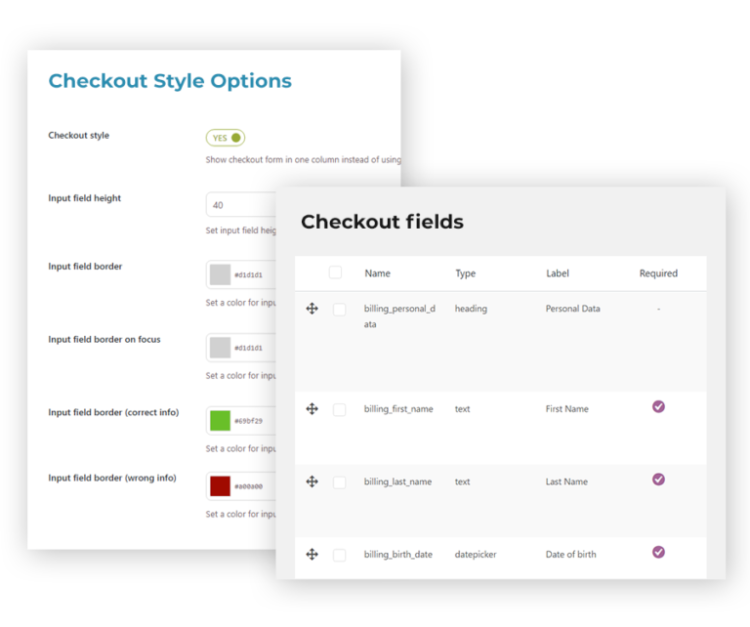
Task: Click the 'Show checkout form in one column' description
Action: point(303,160)
